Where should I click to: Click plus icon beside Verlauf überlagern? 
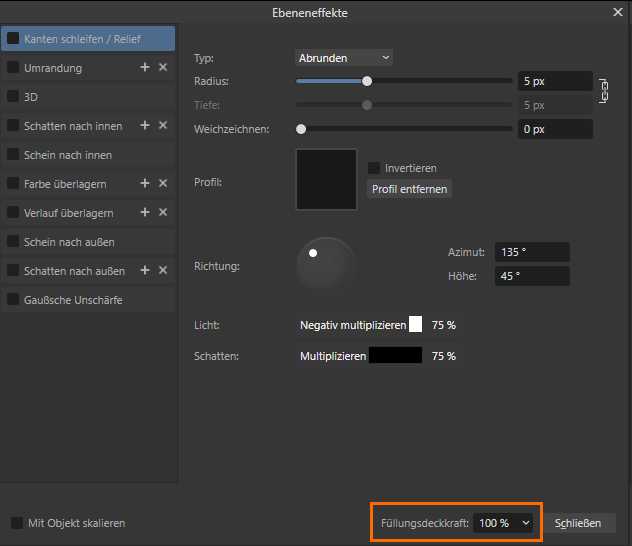145,213
